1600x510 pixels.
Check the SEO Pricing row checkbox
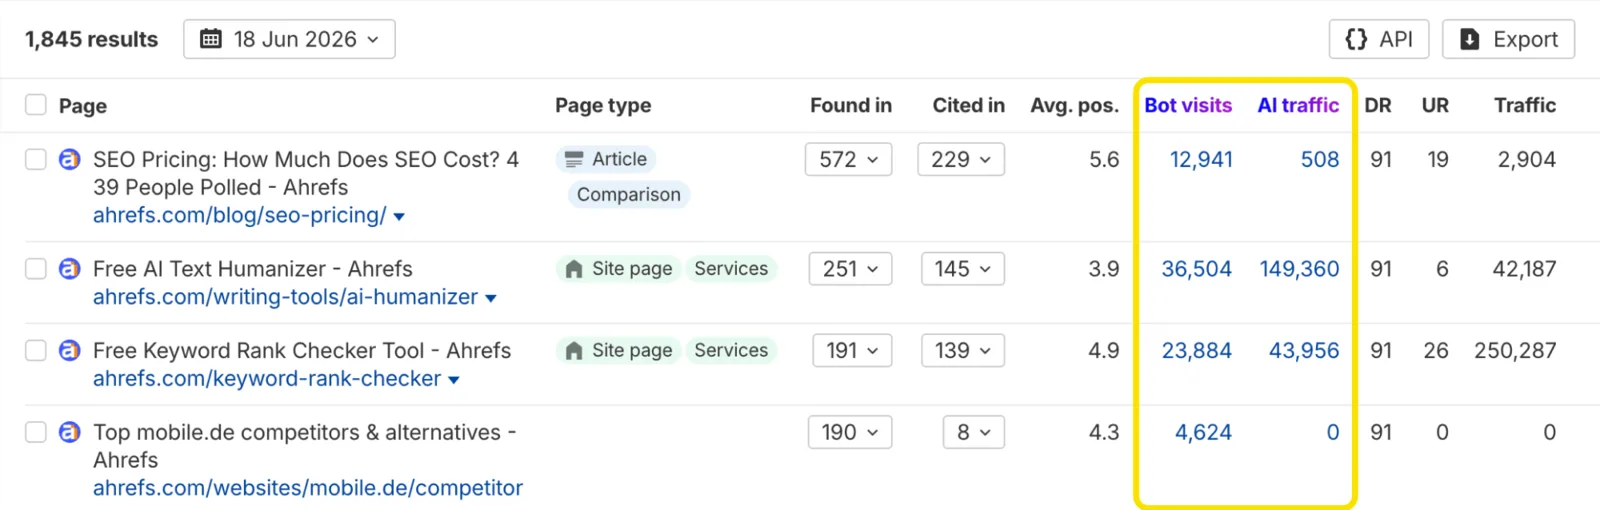tap(36, 159)
